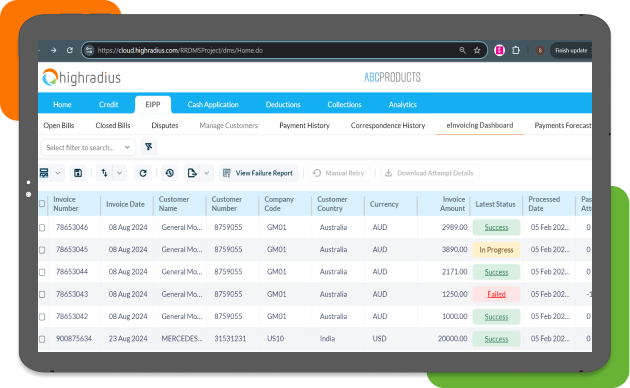Click the Finish update button

[x=571, y=50]
